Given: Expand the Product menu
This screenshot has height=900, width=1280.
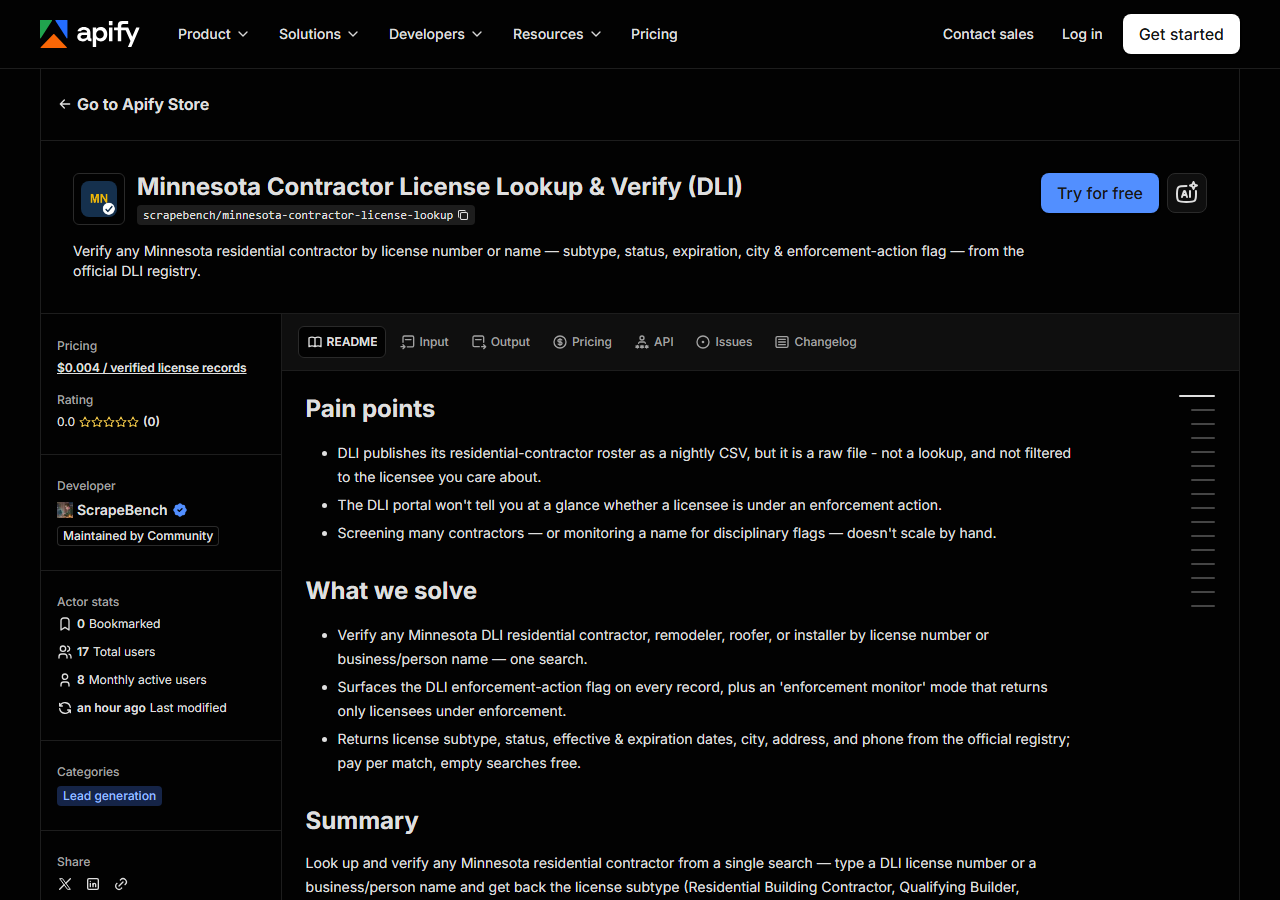Looking at the screenshot, I should (212, 34).
